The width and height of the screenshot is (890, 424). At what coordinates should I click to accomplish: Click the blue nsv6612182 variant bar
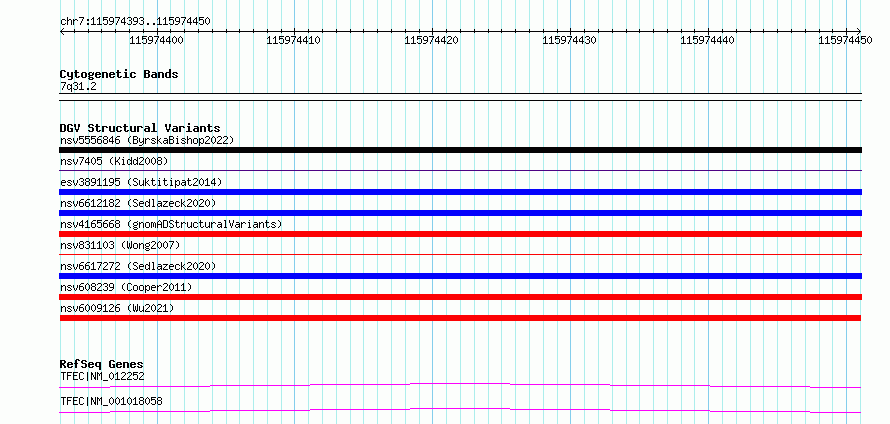[x=460, y=213]
